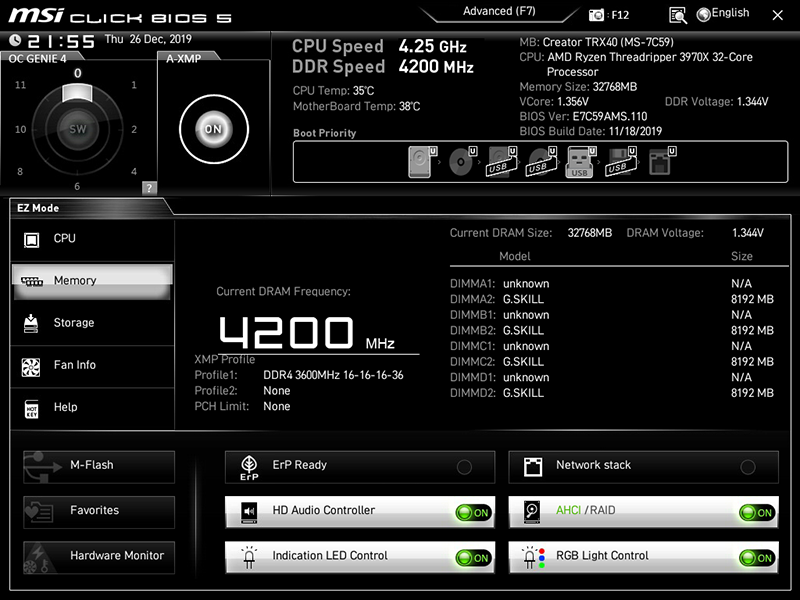Click the Storage drive icon
800x600 pixels.
coord(31,323)
